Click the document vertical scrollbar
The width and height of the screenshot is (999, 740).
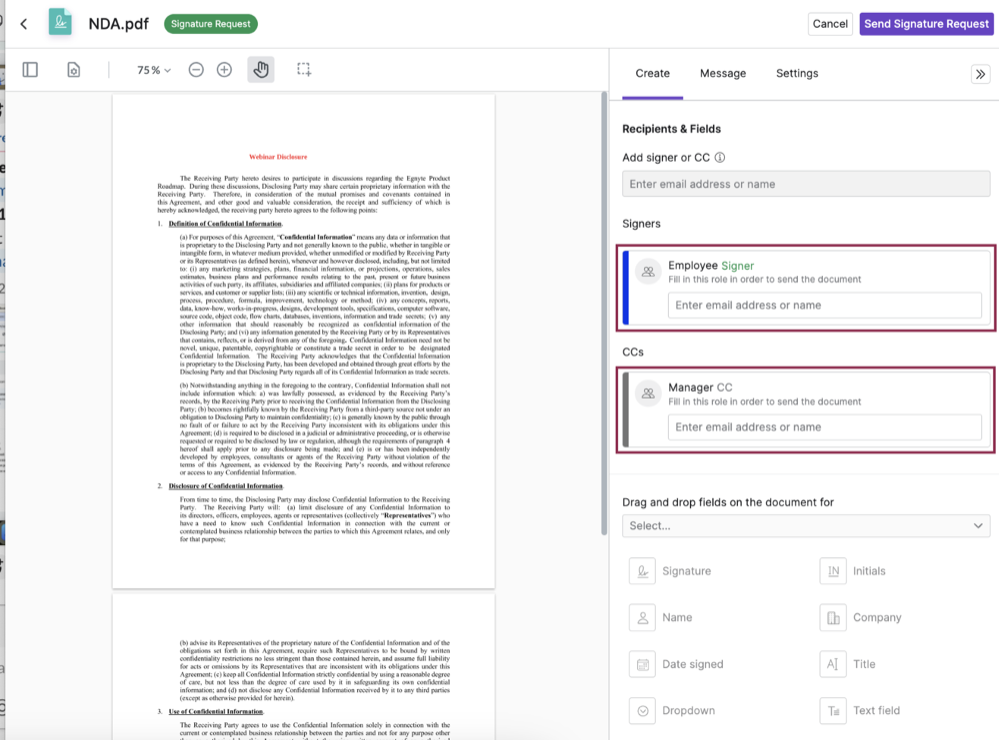pos(603,312)
